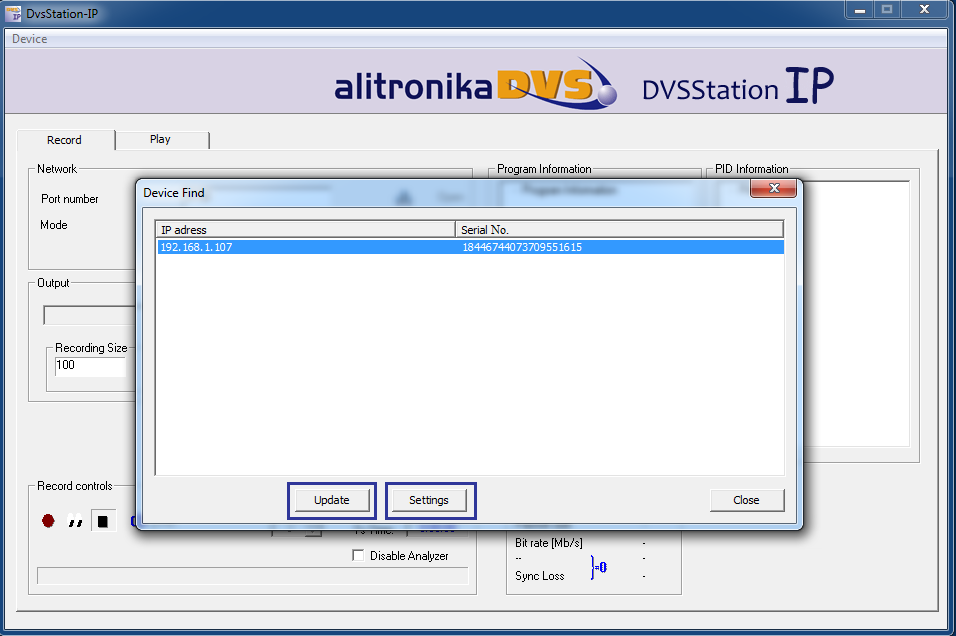The image size is (956, 636).
Task: Select the Record tab
Action: [65, 140]
